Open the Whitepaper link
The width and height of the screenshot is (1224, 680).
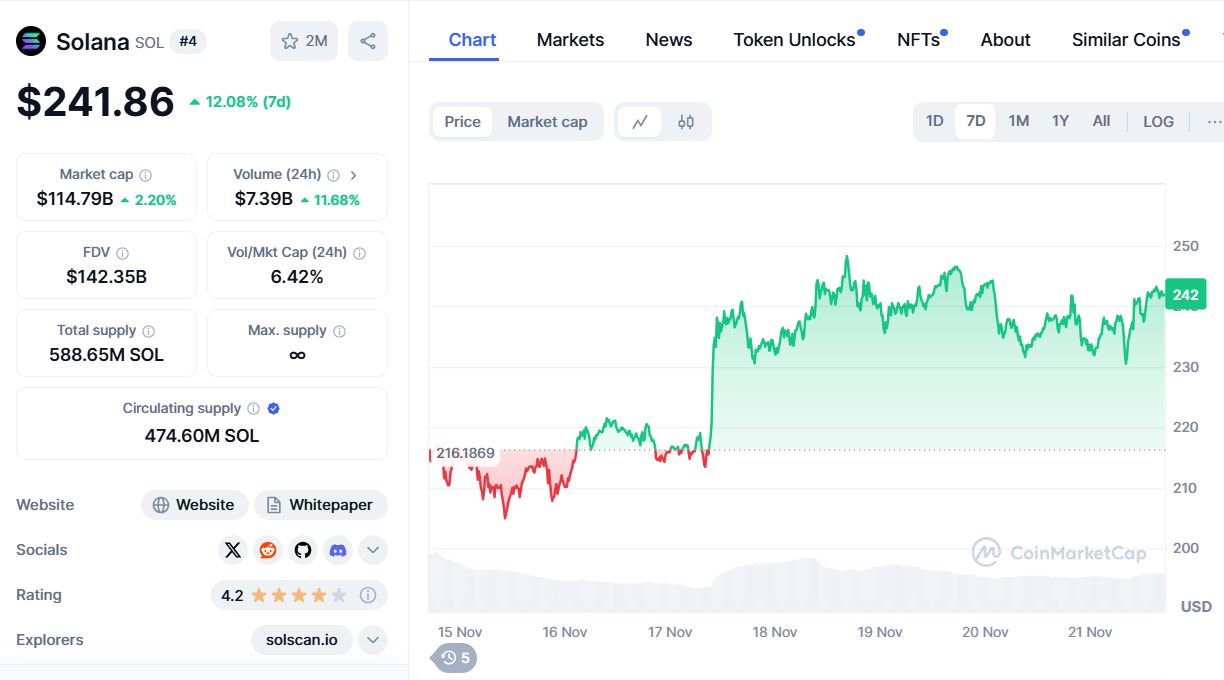tap(320, 505)
